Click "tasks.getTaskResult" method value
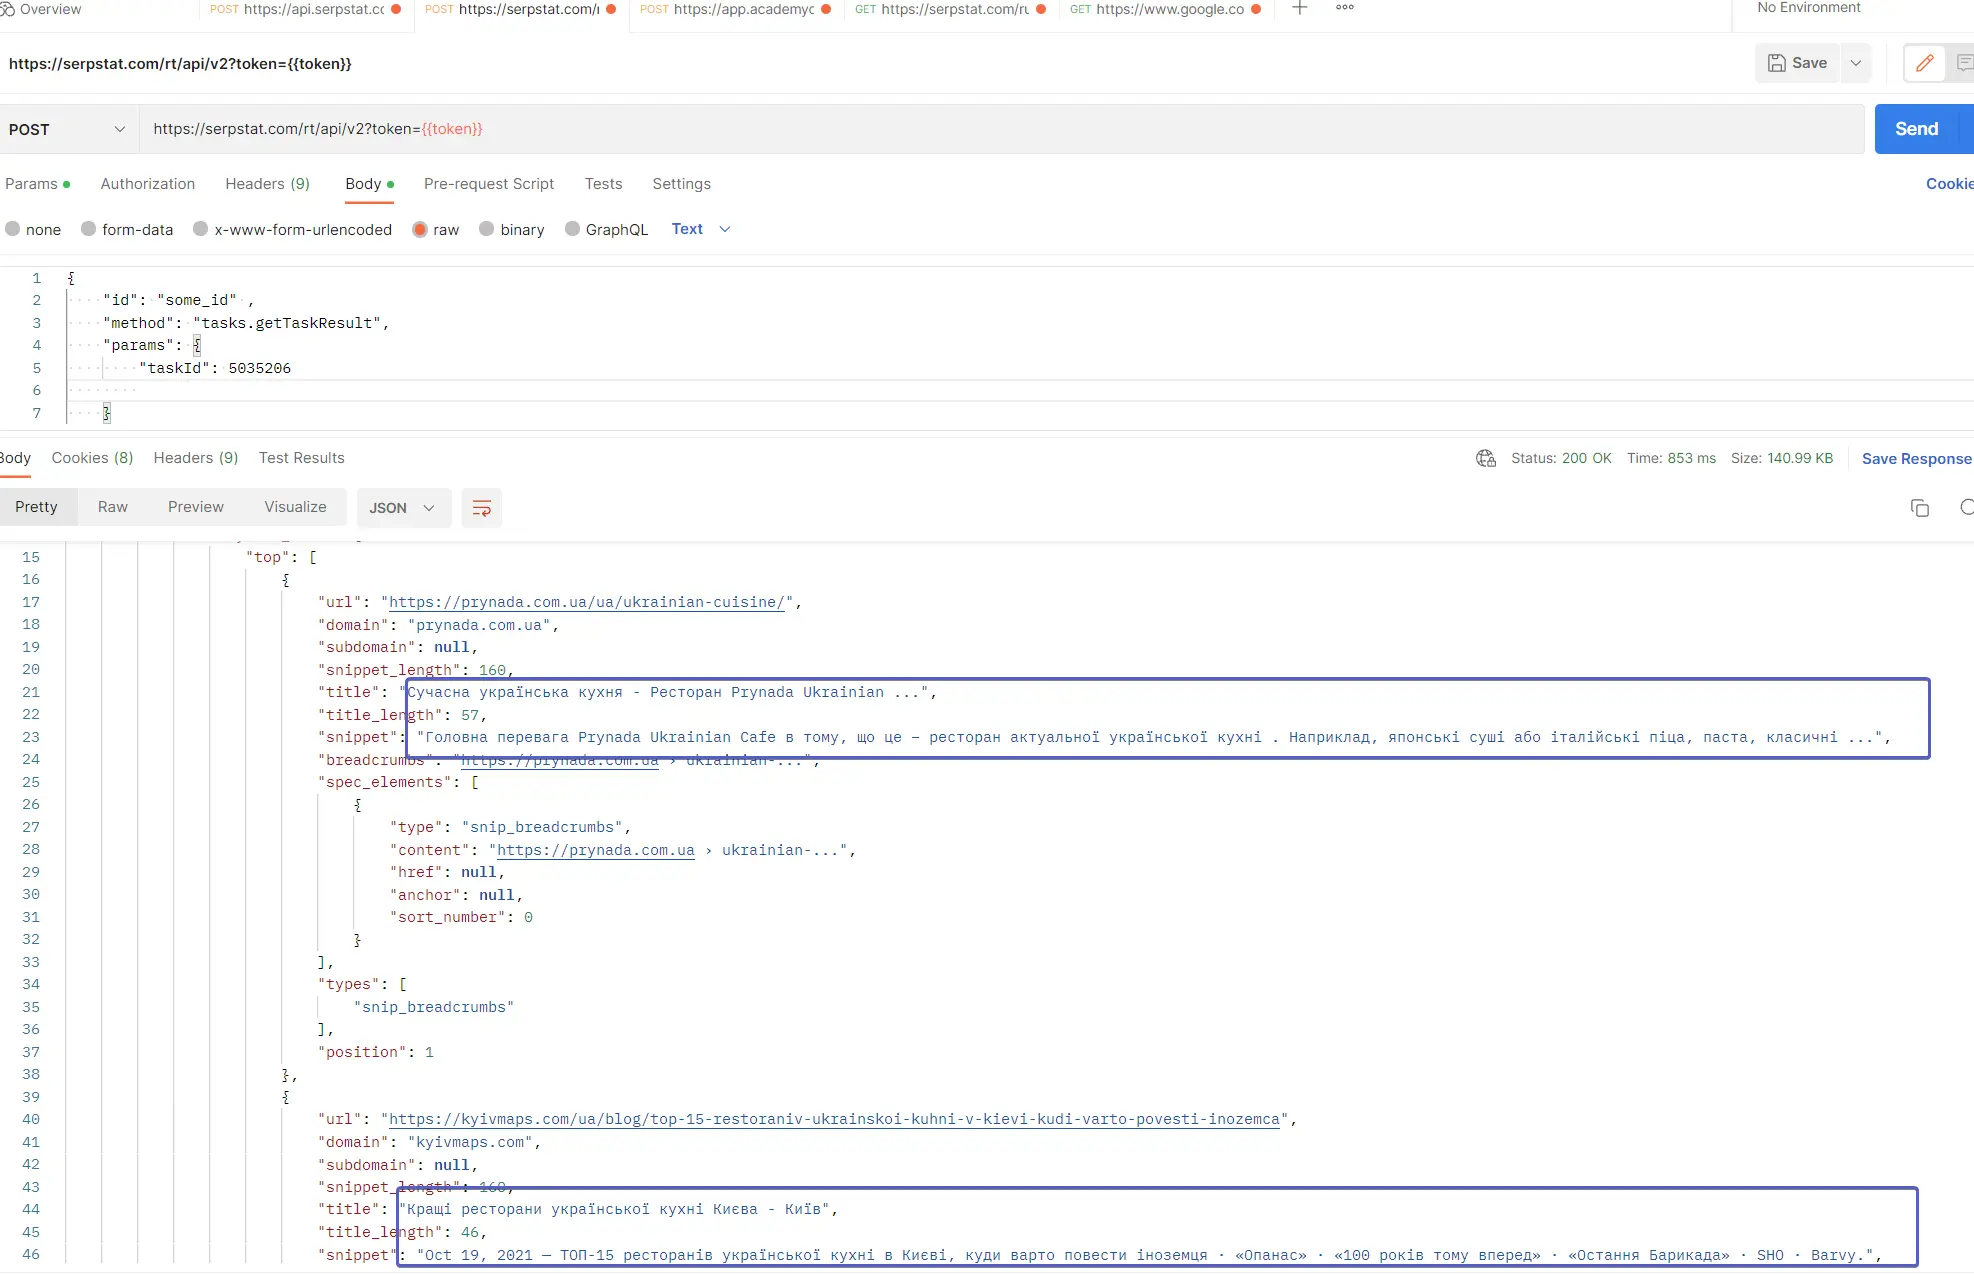1974x1274 pixels. 287,323
